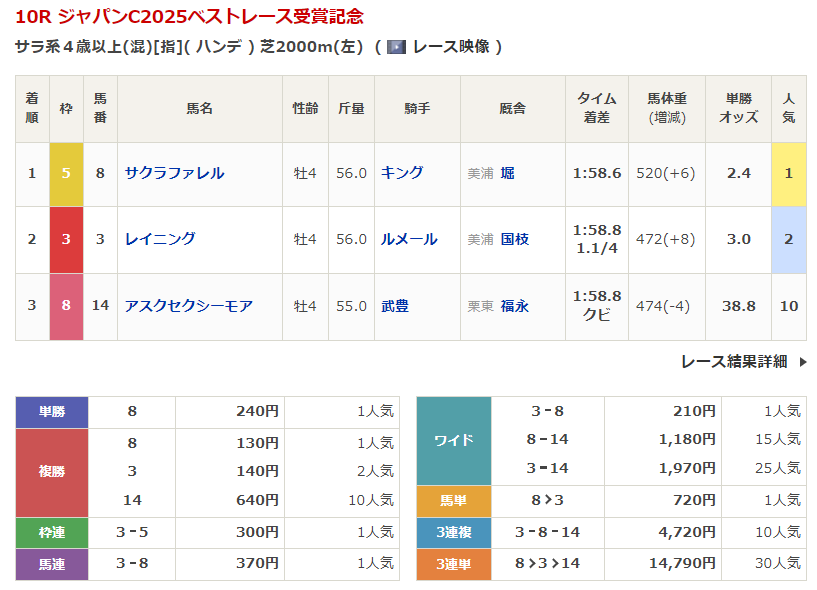
Task: Open trainer 堀 stable link
Action: click(x=508, y=173)
